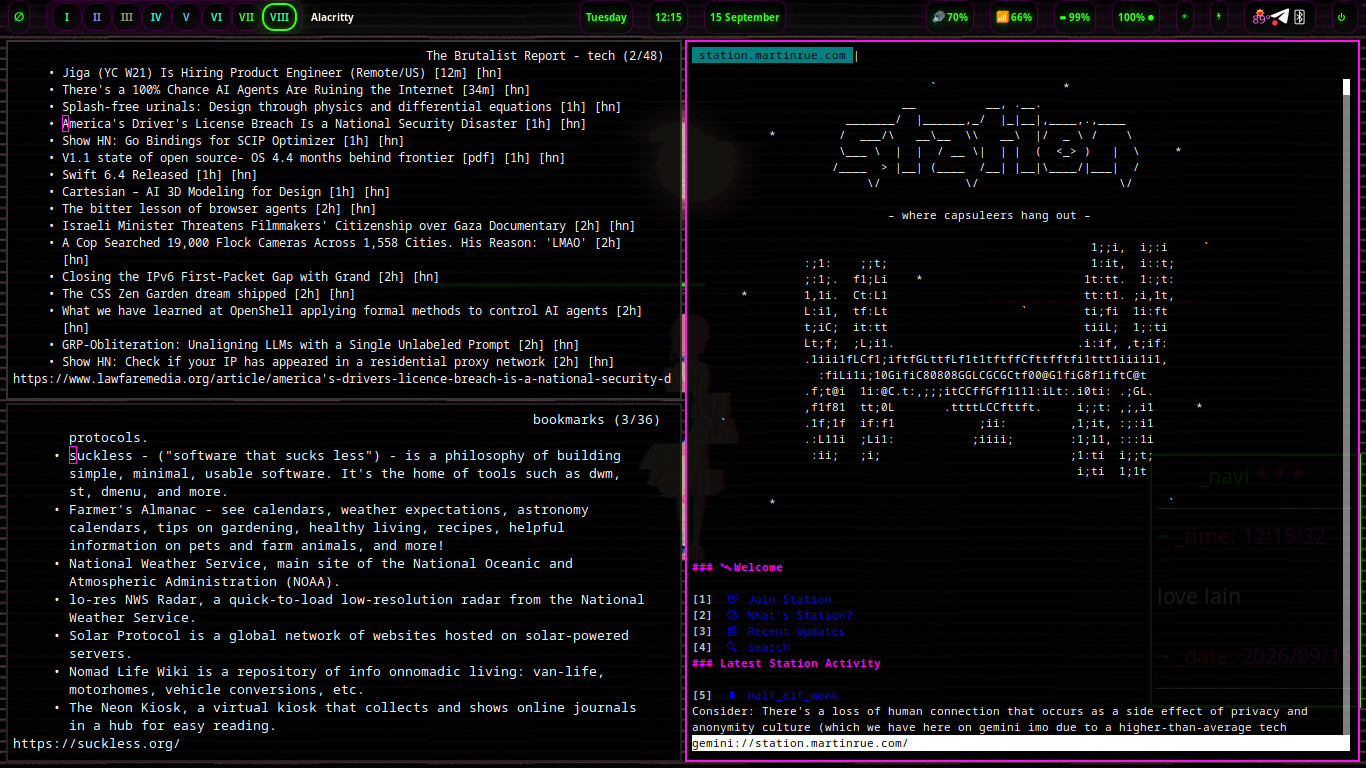Click the Welcome heading on the Station page
The width and height of the screenshot is (1366, 768).
coord(738,568)
